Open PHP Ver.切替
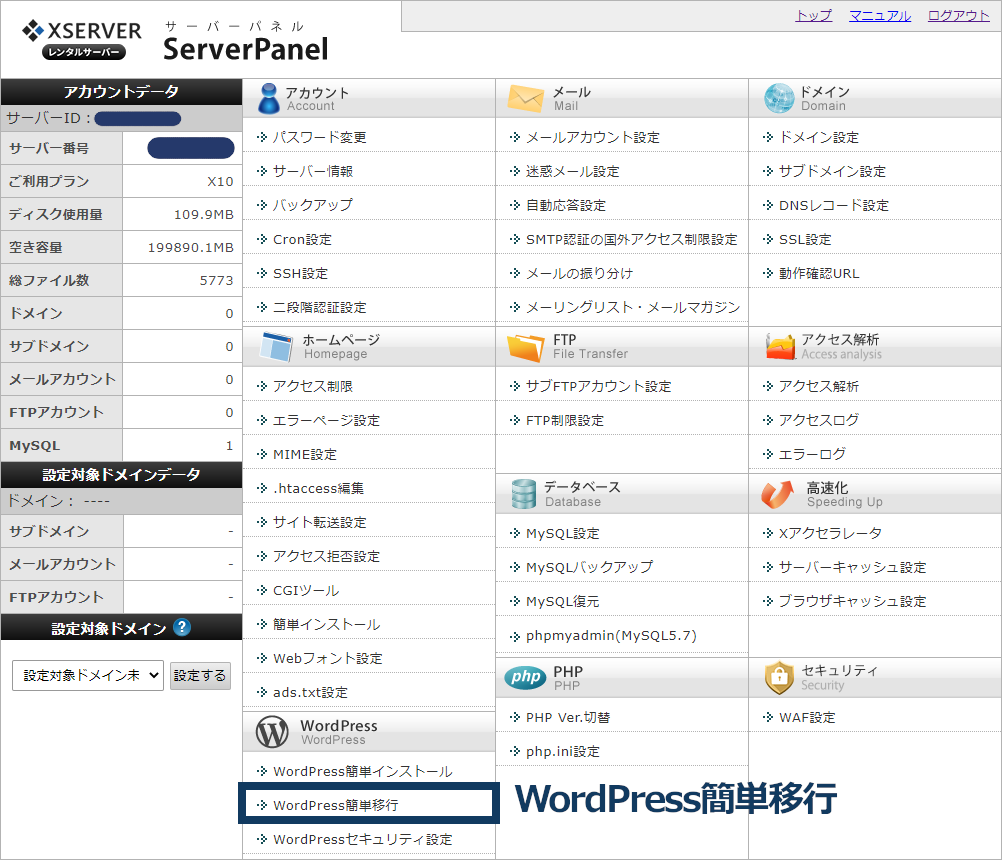This screenshot has height=860, width=1002. coord(568,717)
